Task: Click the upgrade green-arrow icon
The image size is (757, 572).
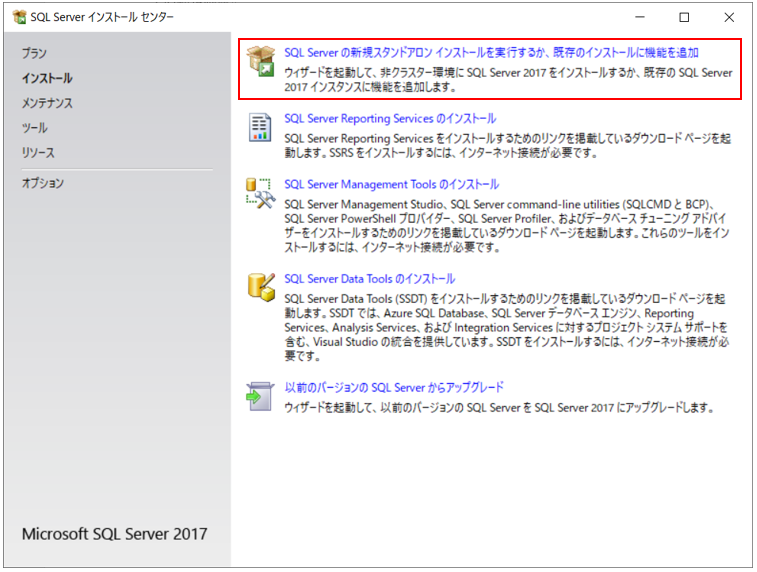Action: tap(260, 397)
